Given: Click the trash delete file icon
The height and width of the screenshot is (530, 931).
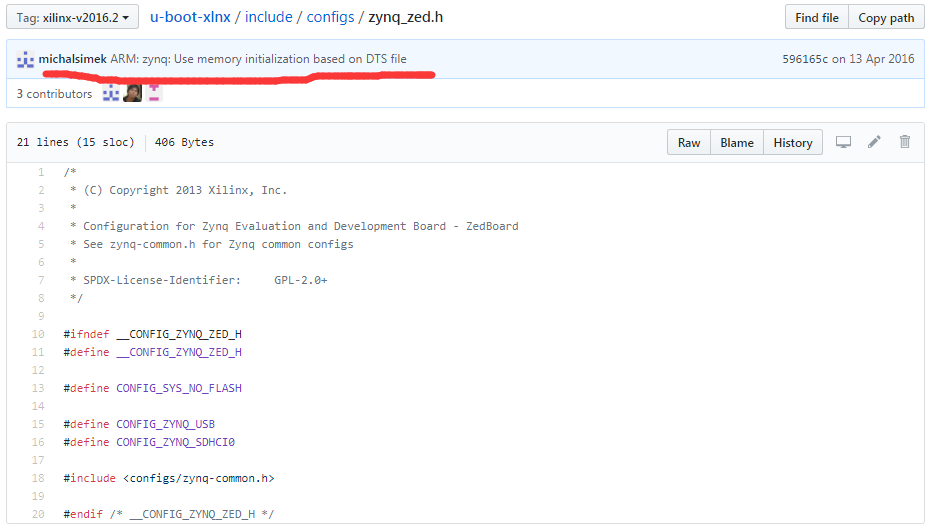Looking at the screenshot, I should click(905, 142).
